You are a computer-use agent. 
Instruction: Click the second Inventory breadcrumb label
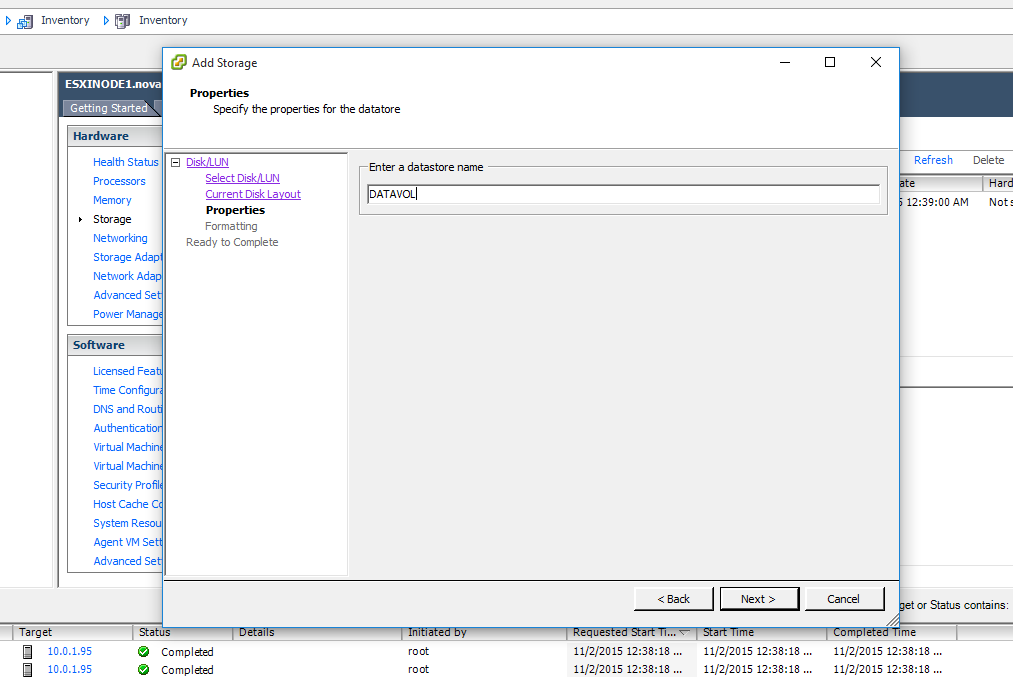click(163, 21)
